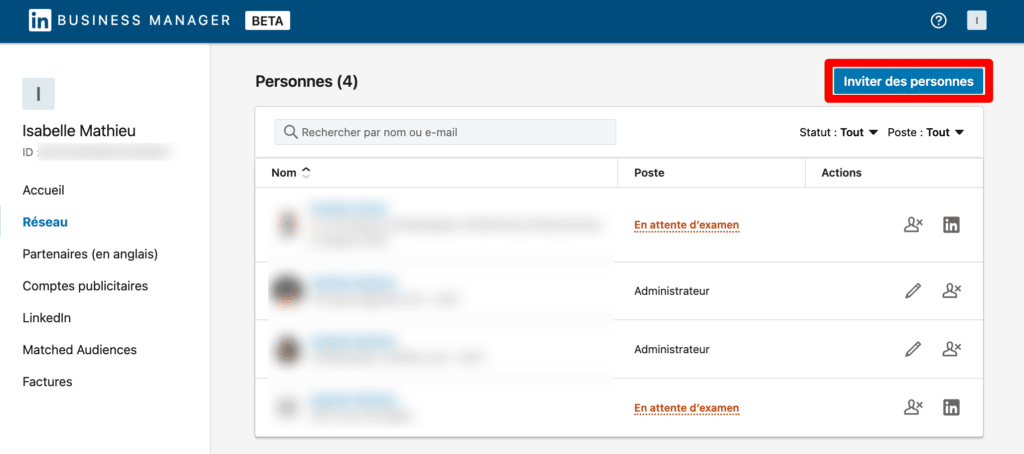Image resolution: width=1024 pixels, height=454 pixels.
Task: Open Comptes publicitaires in the sidebar
Action: 85,286
